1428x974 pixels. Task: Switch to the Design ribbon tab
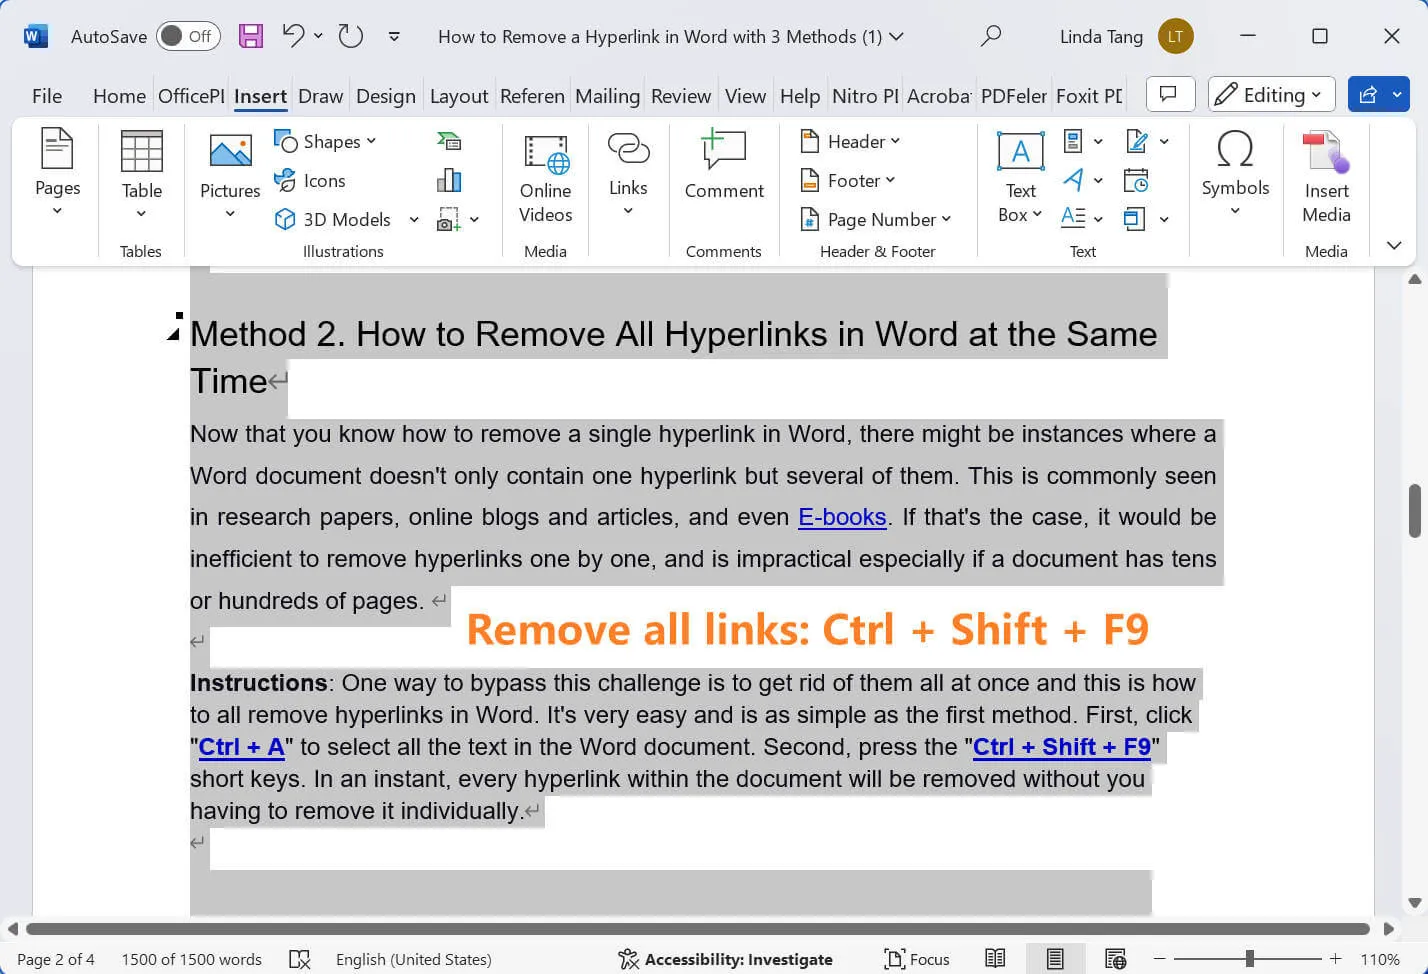pyautogui.click(x=386, y=95)
